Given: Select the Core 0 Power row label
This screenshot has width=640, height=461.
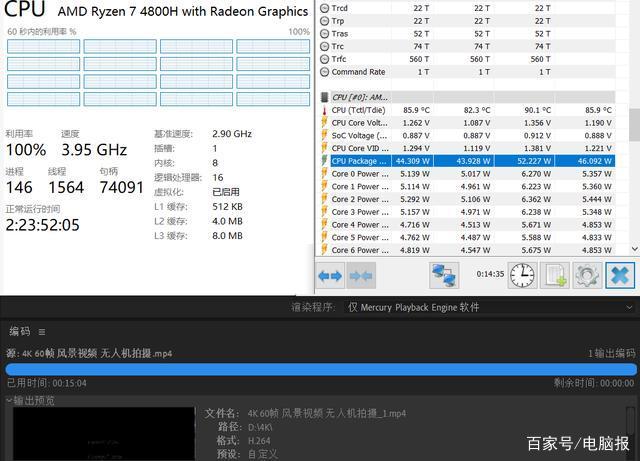Looking at the screenshot, I should coord(360,174).
